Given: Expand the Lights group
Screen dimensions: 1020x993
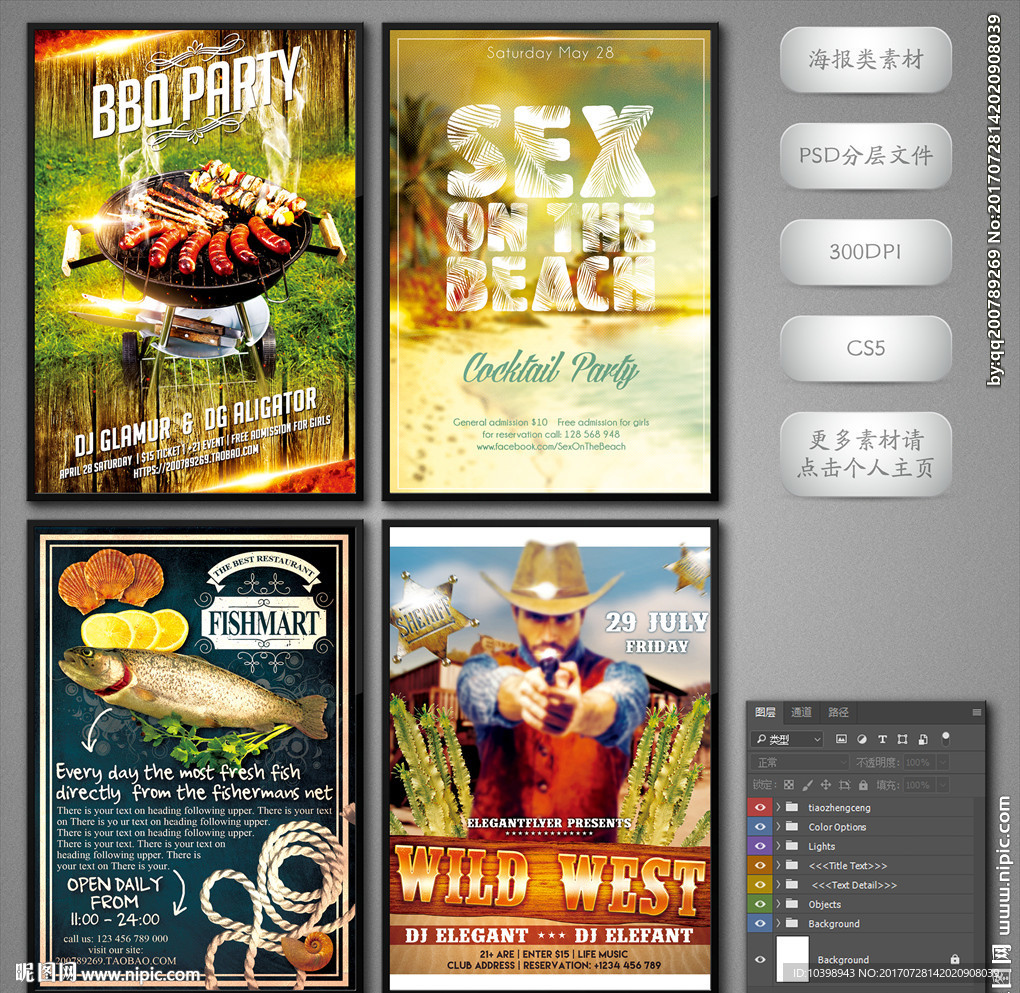Looking at the screenshot, I should [x=778, y=846].
